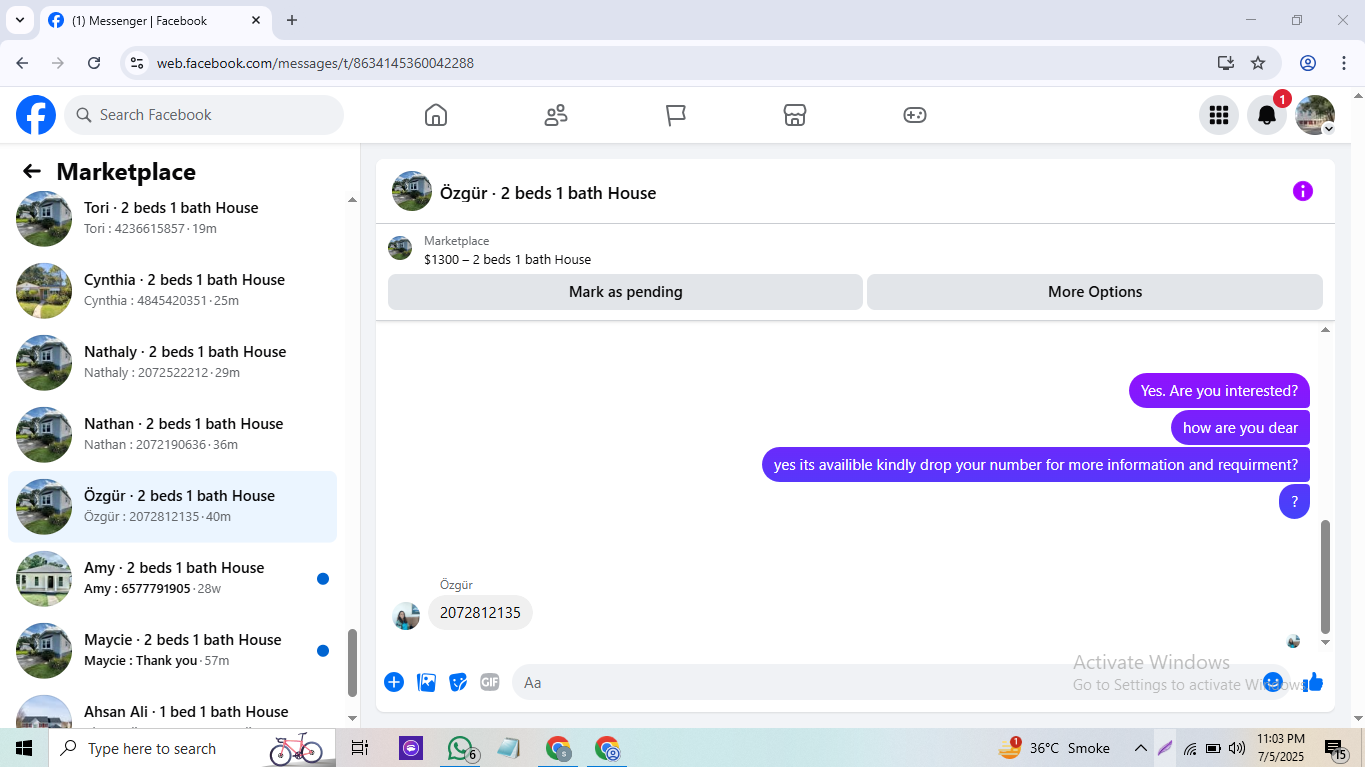Click the $1300 – 2 beds 1 bath House listing
The width and height of the screenshot is (1365, 767).
pos(507,259)
